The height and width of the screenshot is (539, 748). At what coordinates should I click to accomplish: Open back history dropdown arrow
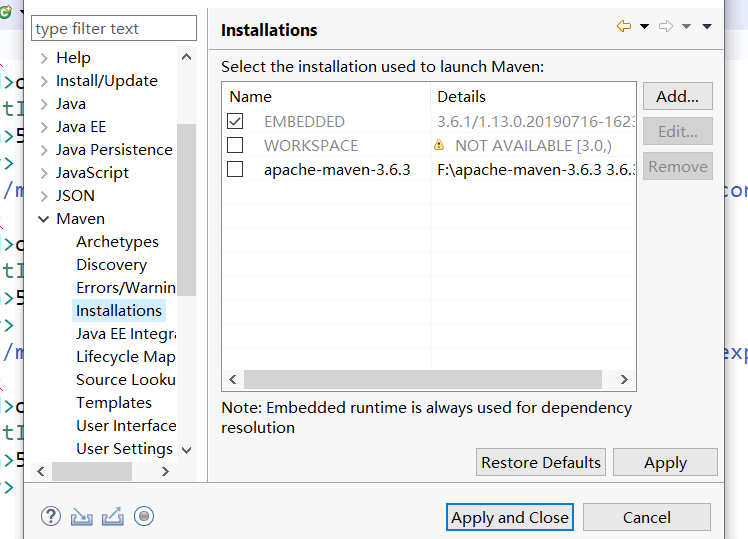coord(644,26)
